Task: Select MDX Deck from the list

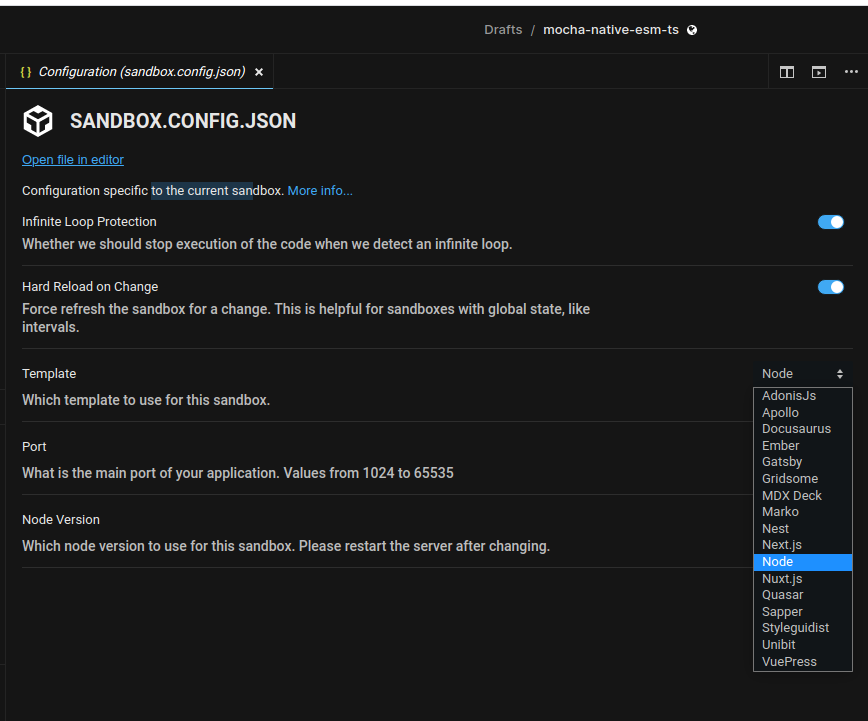Action: [x=802, y=496]
